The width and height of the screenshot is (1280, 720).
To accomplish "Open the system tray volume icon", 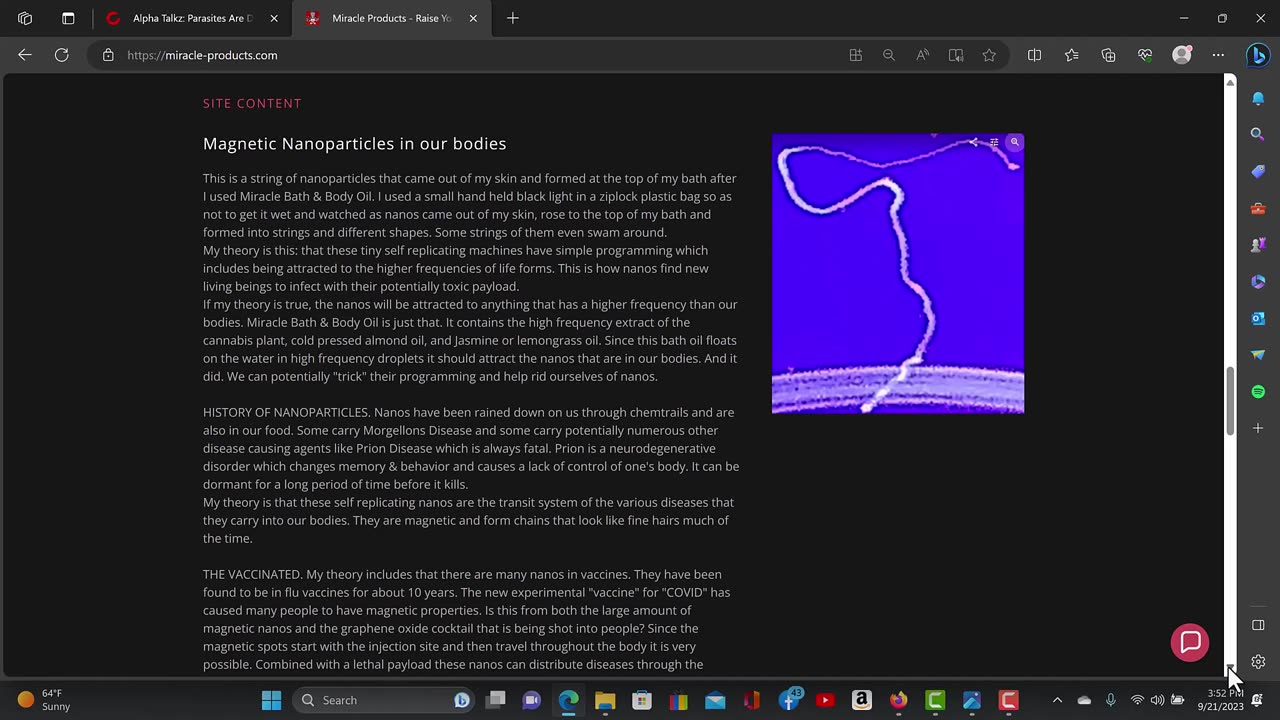I will [1157, 700].
